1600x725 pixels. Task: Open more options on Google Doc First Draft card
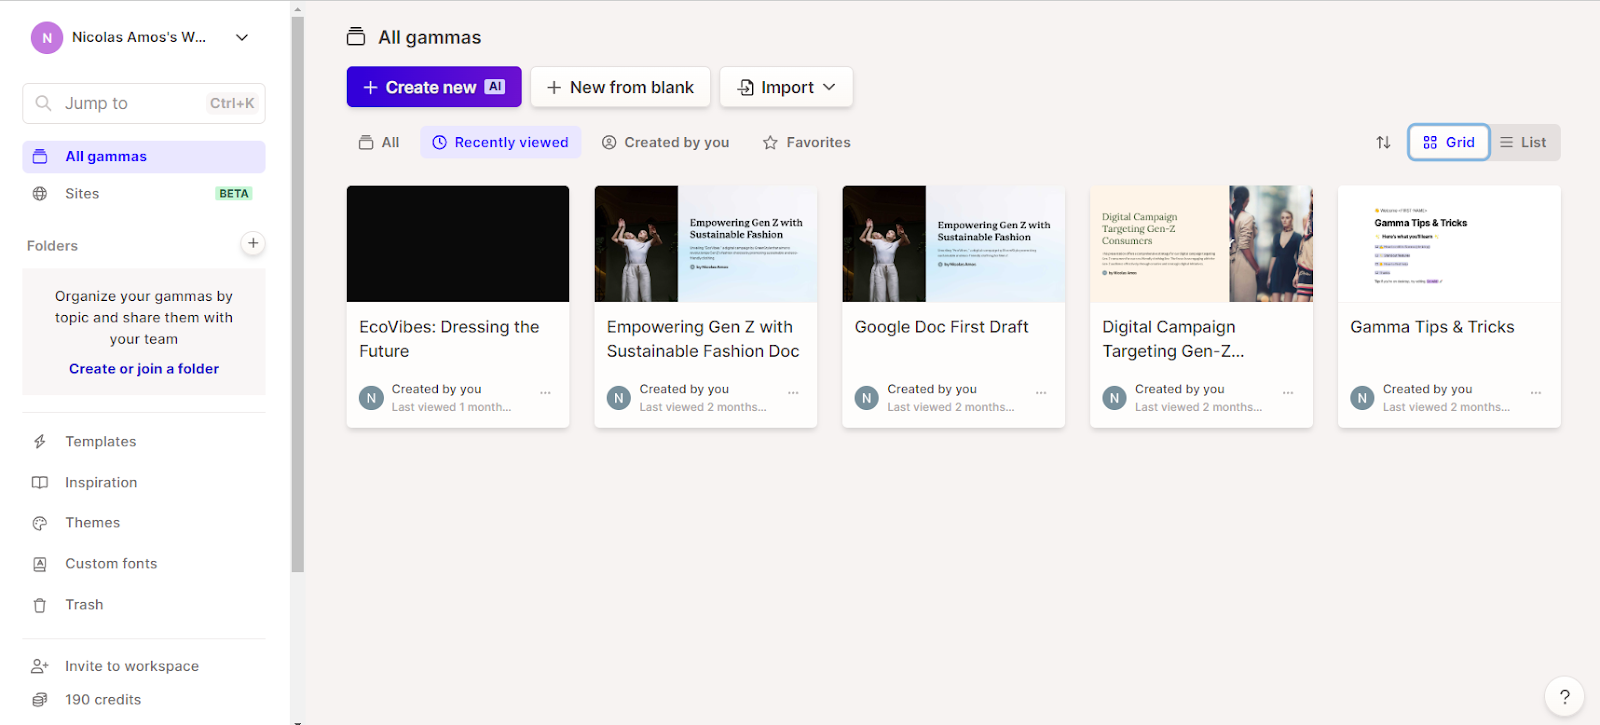pos(1040,393)
